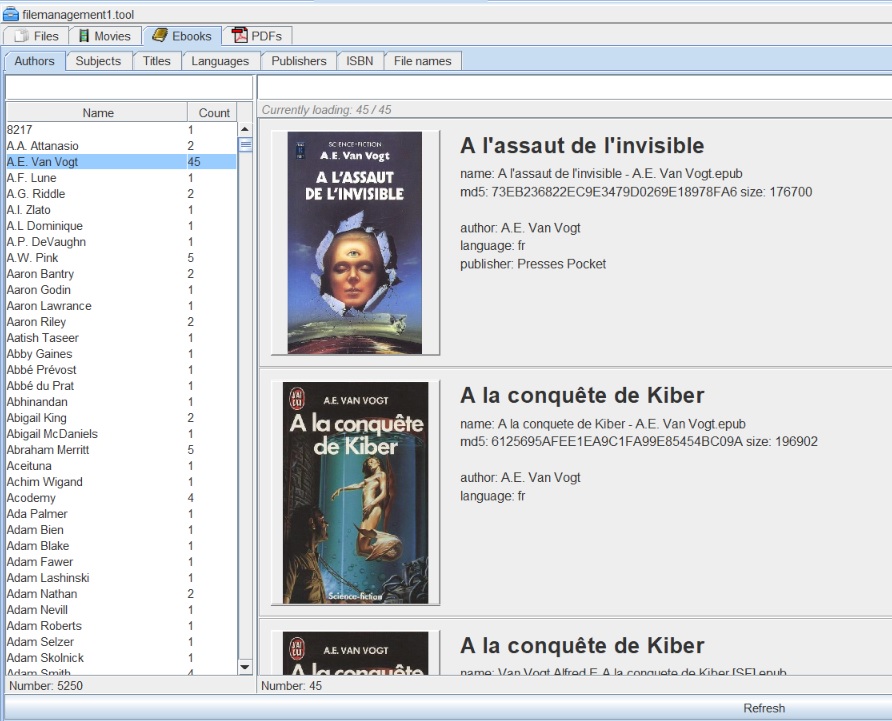
Task: Click the filemanagement1.tool briefcase window icon
Action: 10,14
